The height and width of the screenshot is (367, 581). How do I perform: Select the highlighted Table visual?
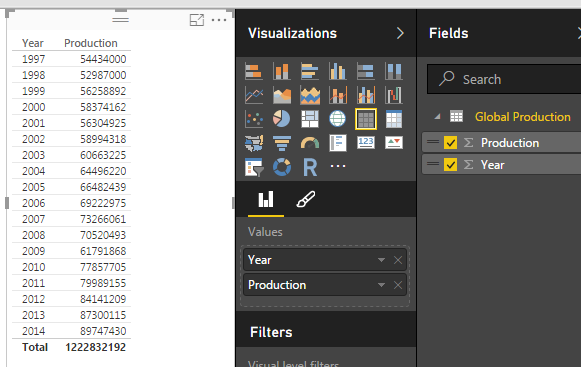coord(366,119)
